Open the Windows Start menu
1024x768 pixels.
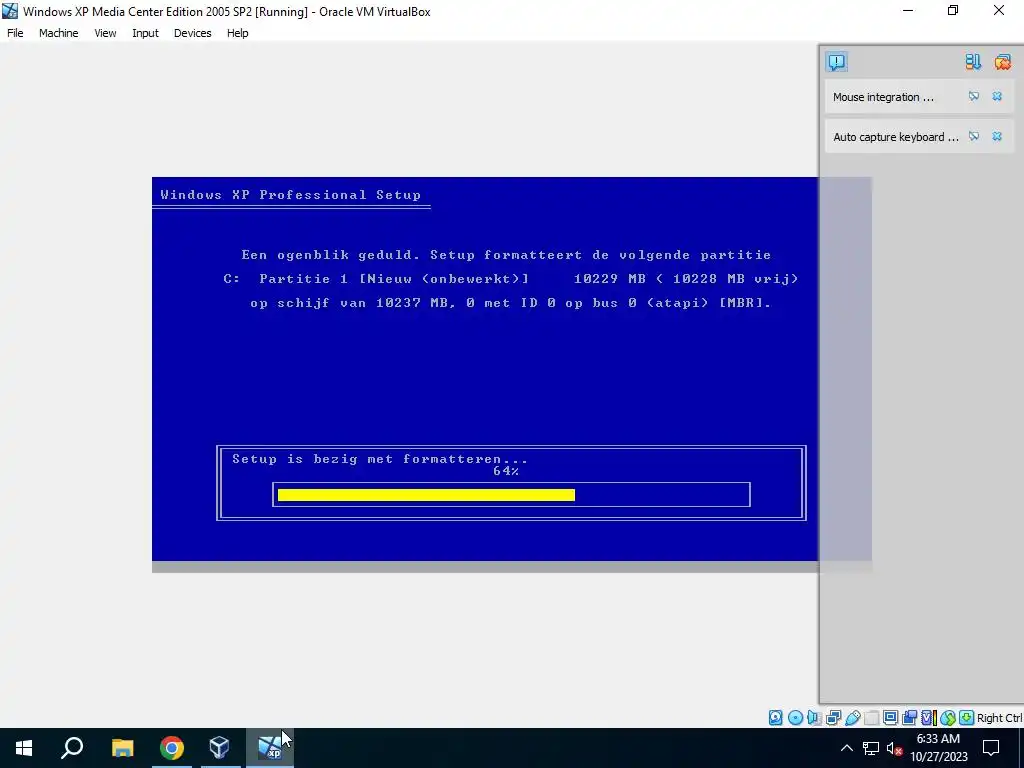24,748
